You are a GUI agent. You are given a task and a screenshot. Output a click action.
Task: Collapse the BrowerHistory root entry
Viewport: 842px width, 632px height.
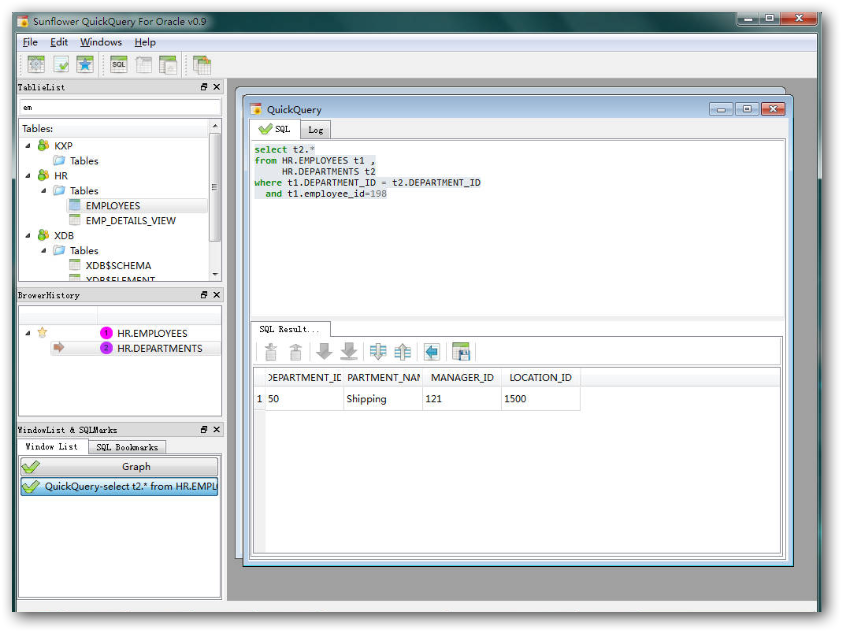click(x=28, y=333)
